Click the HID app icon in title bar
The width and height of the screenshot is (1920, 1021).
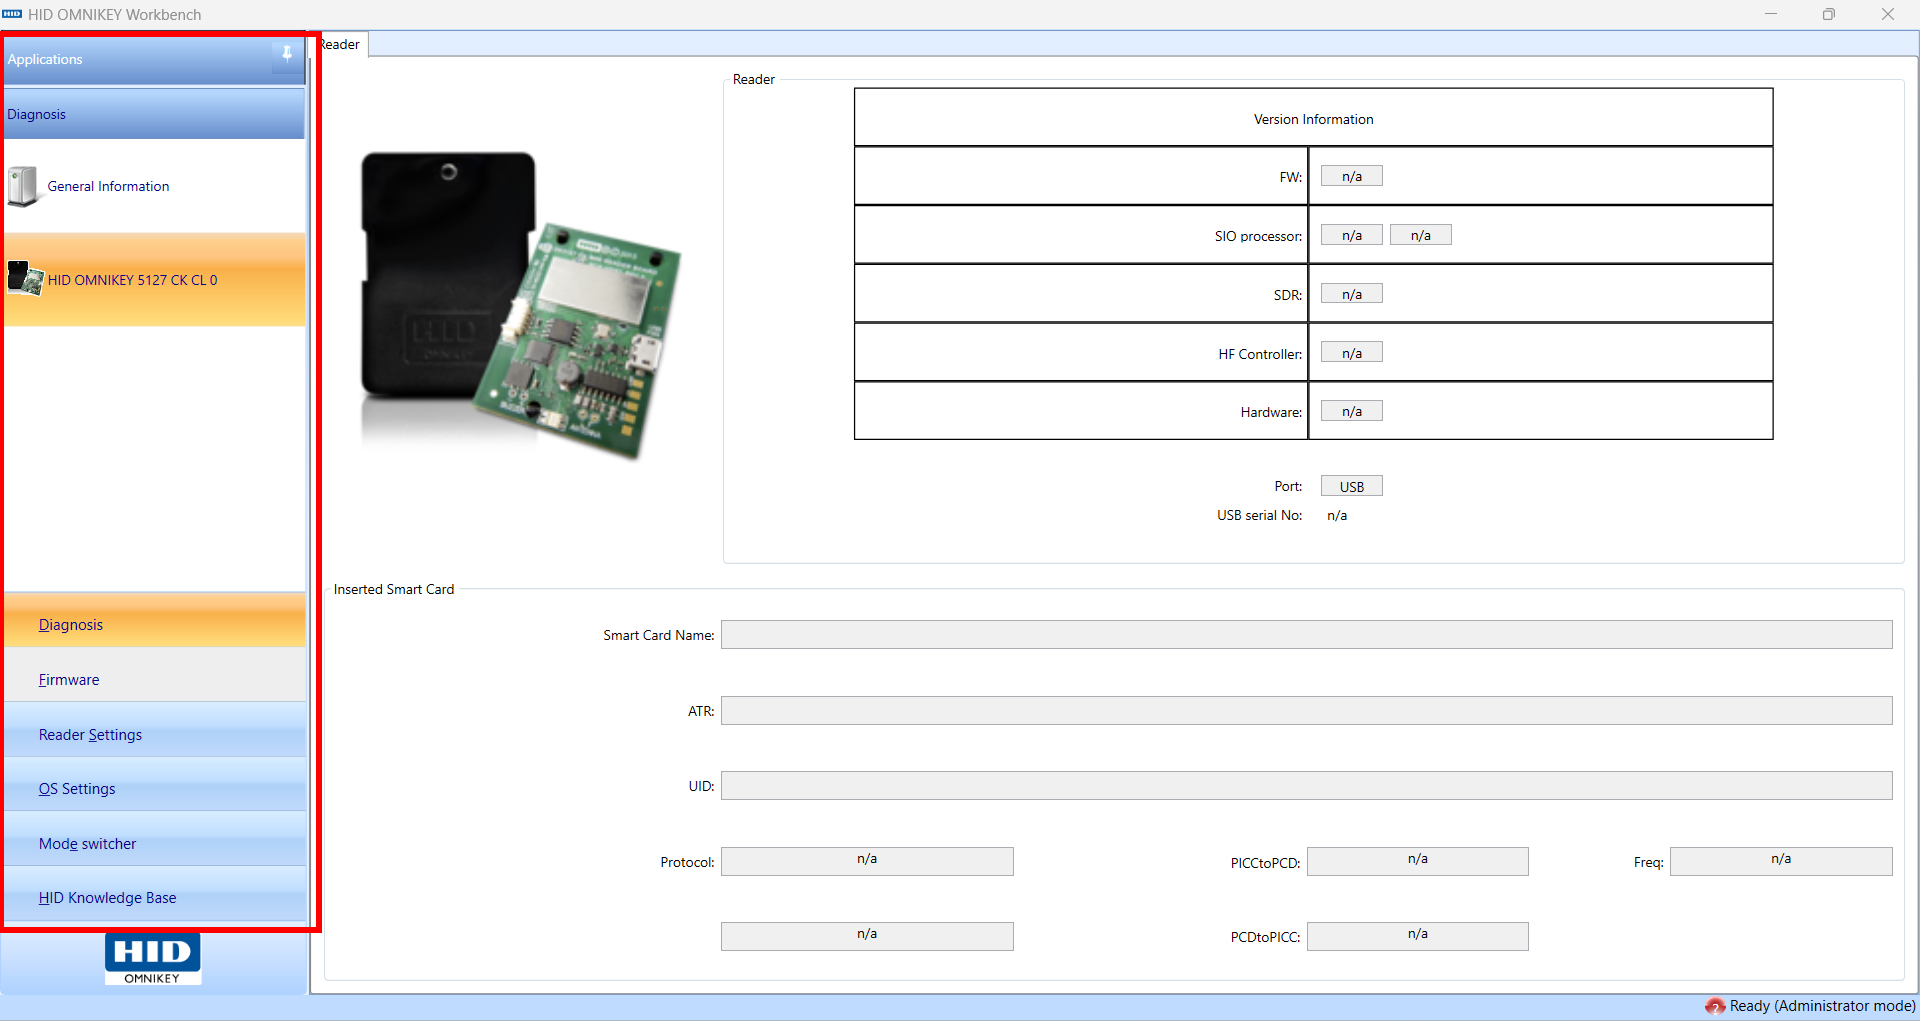point(12,14)
